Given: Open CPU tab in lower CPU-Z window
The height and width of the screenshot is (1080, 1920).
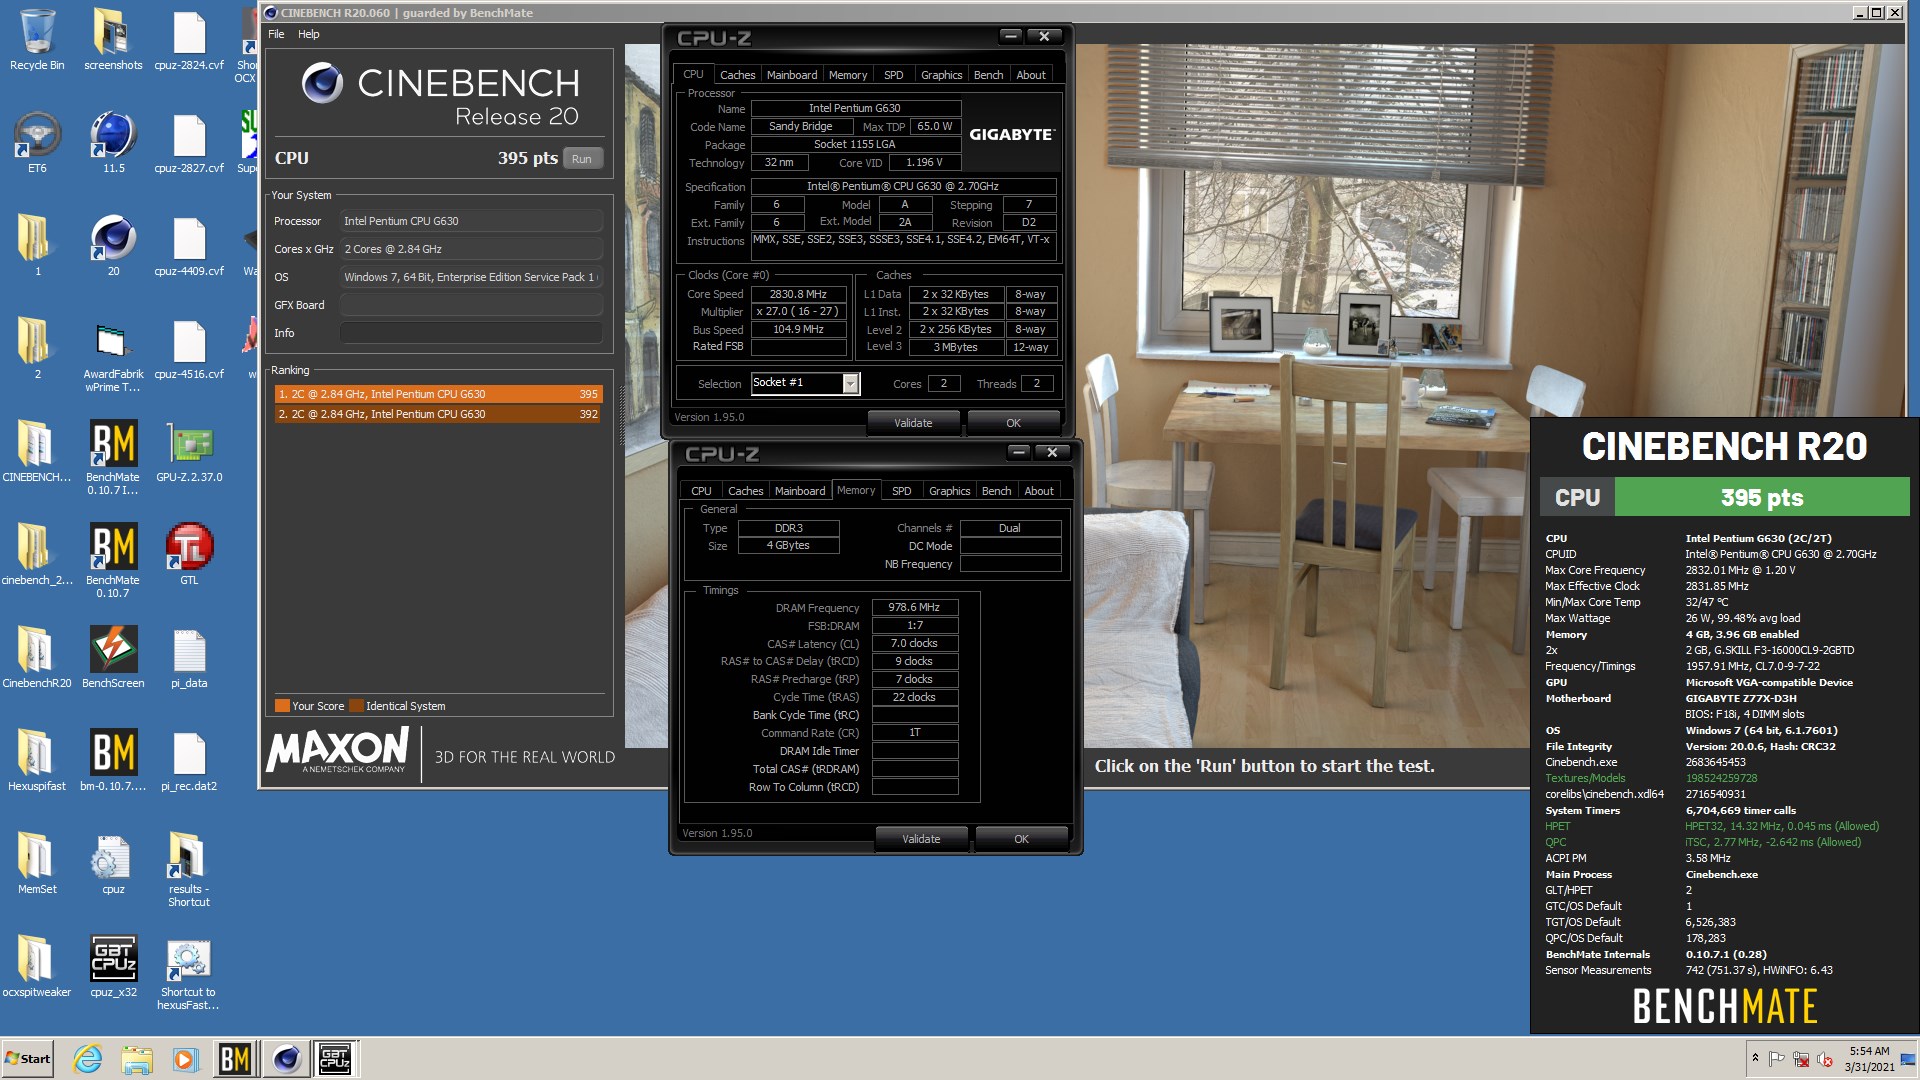Looking at the screenshot, I should click(x=701, y=491).
